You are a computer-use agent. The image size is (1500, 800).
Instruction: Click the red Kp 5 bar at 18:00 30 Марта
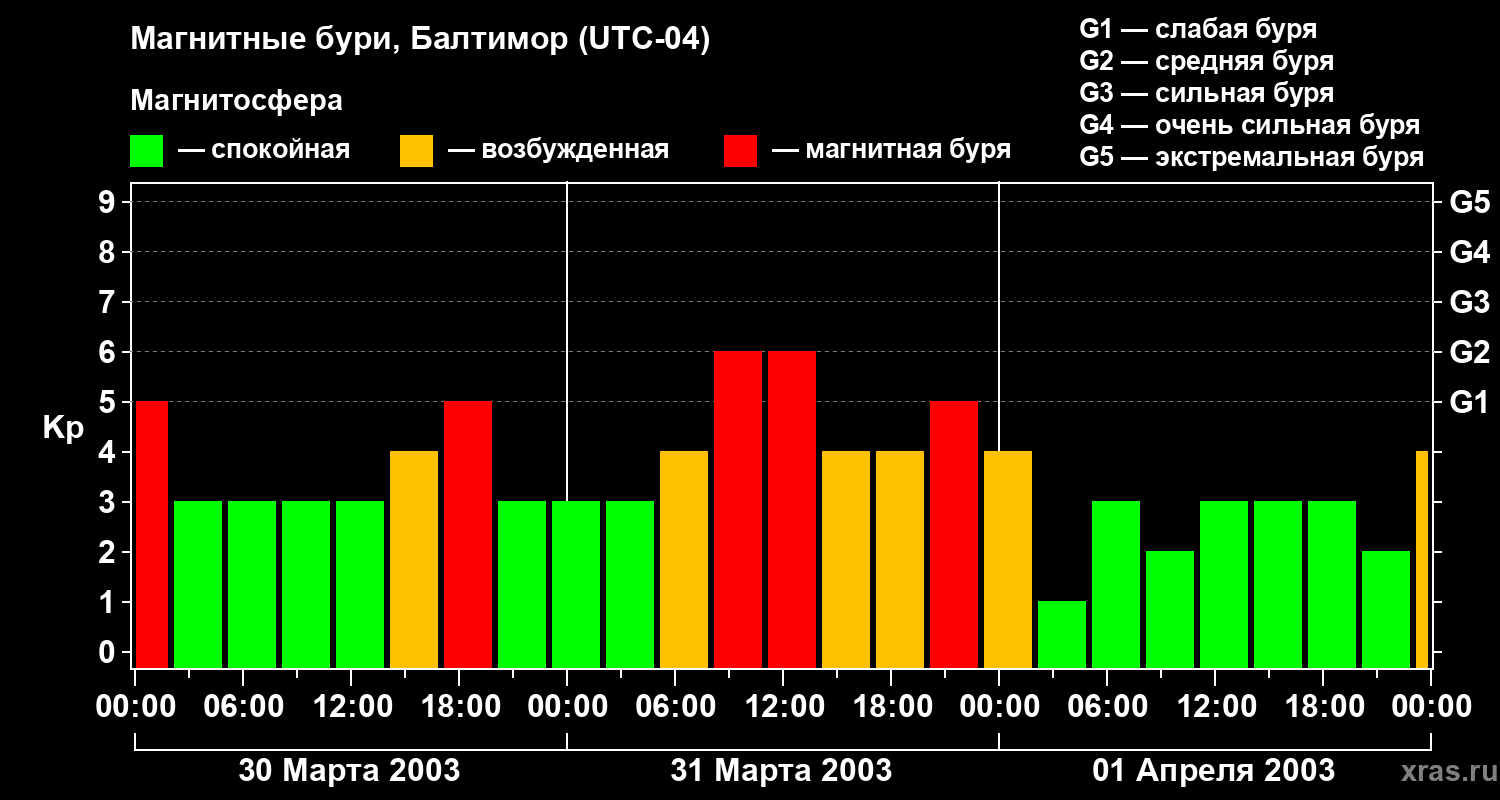click(468, 534)
